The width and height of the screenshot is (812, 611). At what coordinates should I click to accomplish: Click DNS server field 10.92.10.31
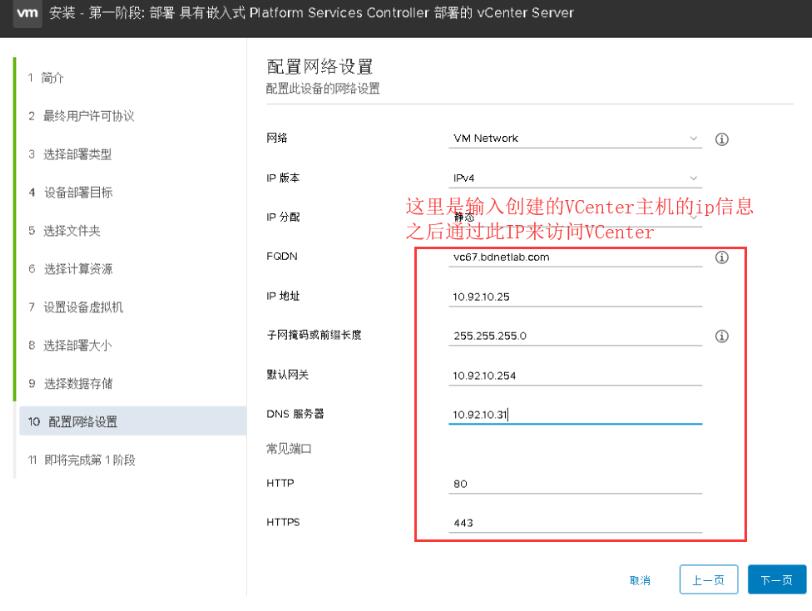575,415
